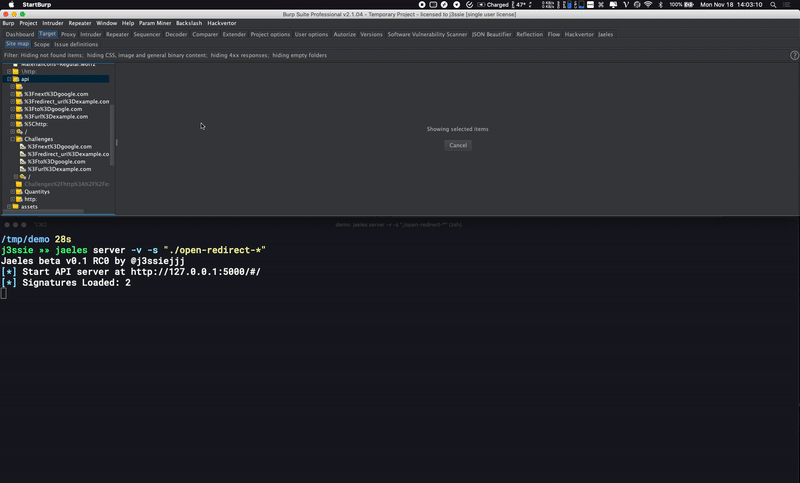Click file icon of %3Furl%3Dexample.com under Challenges

click(22, 169)
